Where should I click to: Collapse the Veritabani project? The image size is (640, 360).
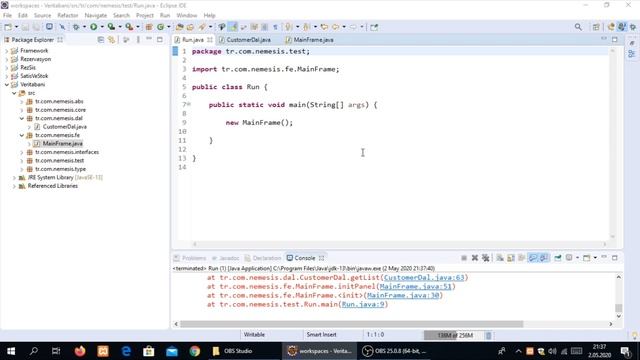7,84
